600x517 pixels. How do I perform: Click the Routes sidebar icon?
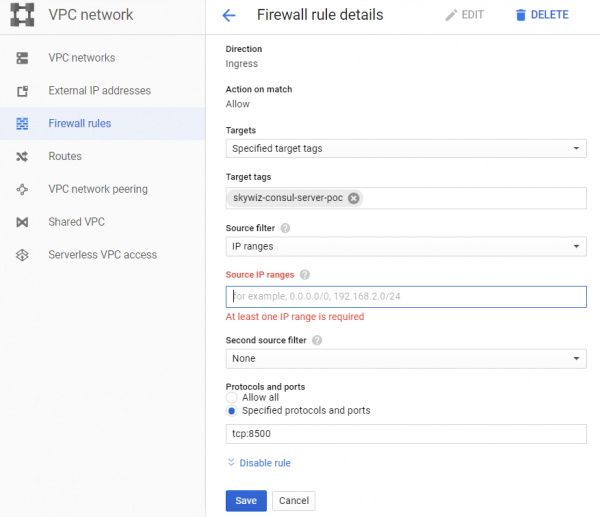click(23, 156)
